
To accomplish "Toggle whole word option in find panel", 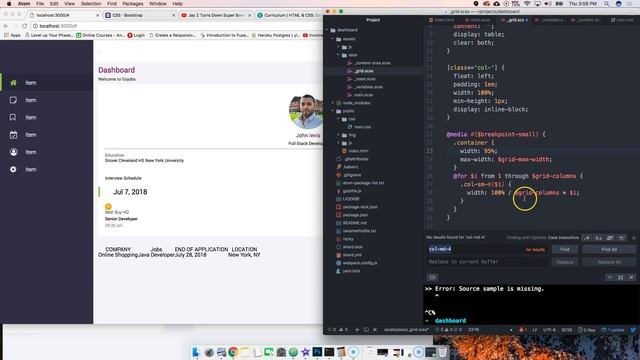I will (x=622, y=238).
